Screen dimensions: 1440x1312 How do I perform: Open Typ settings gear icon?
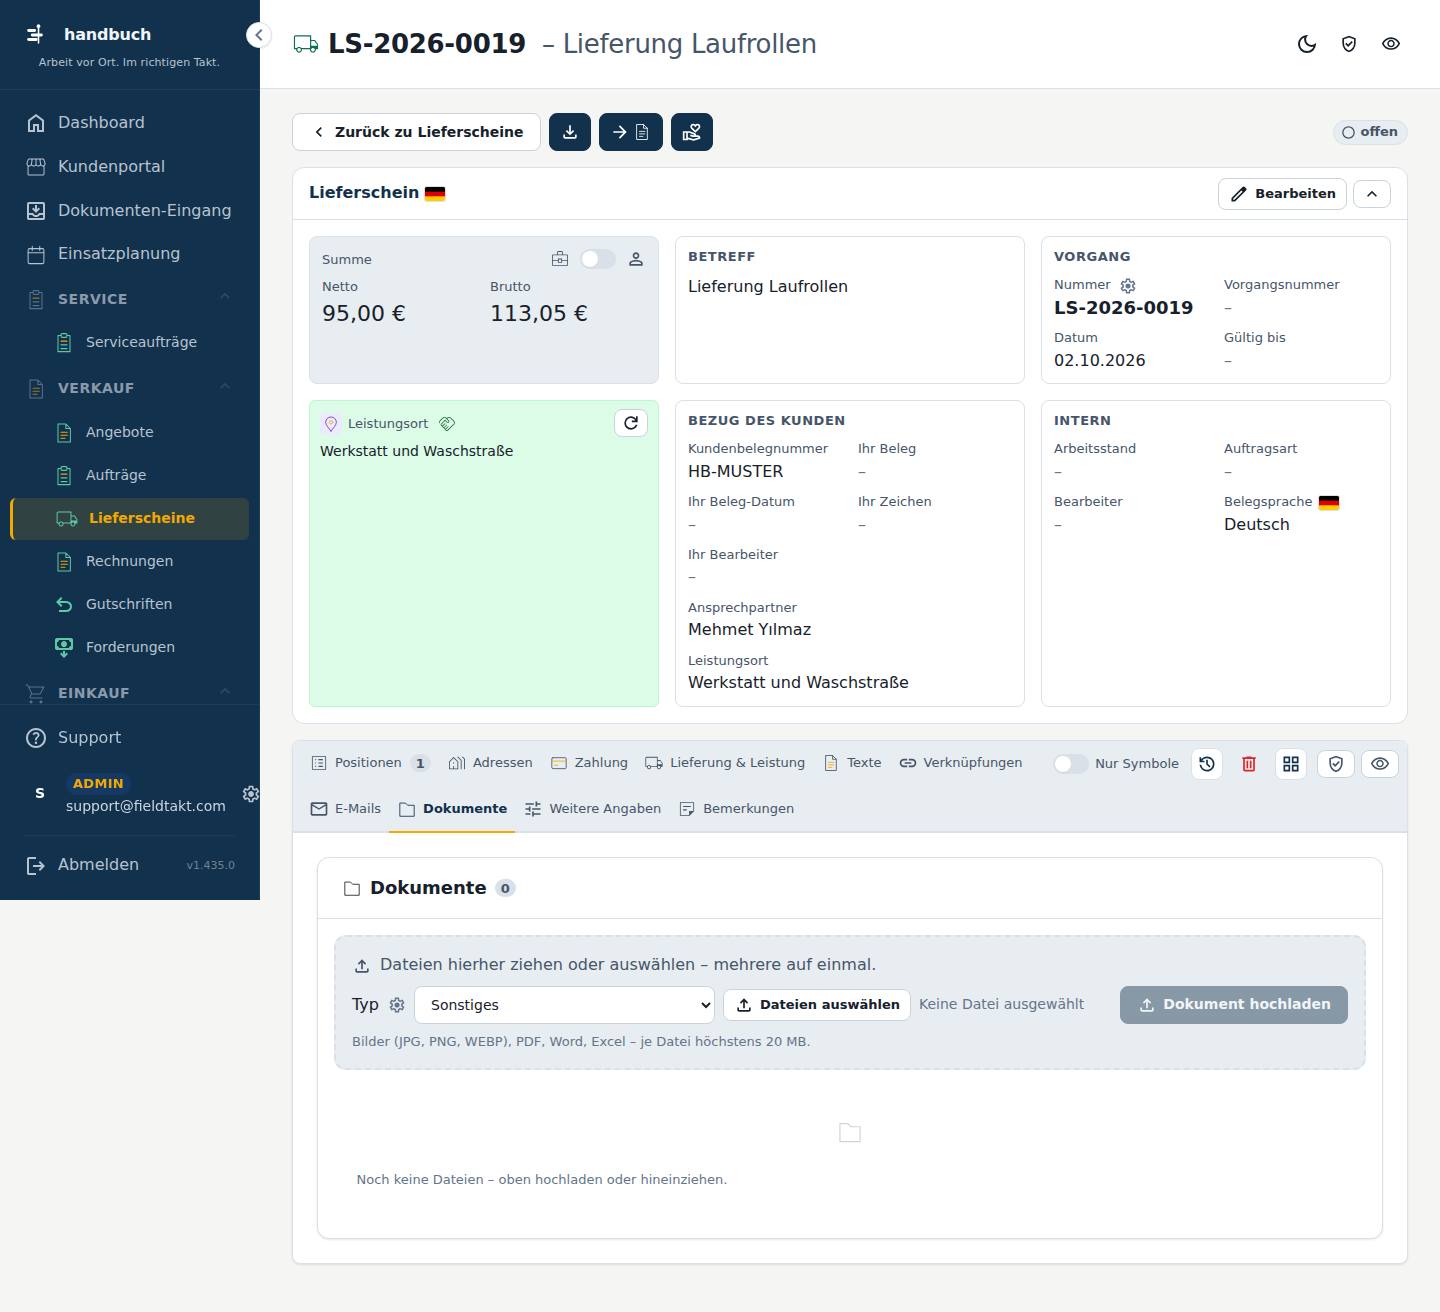pos(397,1005)
